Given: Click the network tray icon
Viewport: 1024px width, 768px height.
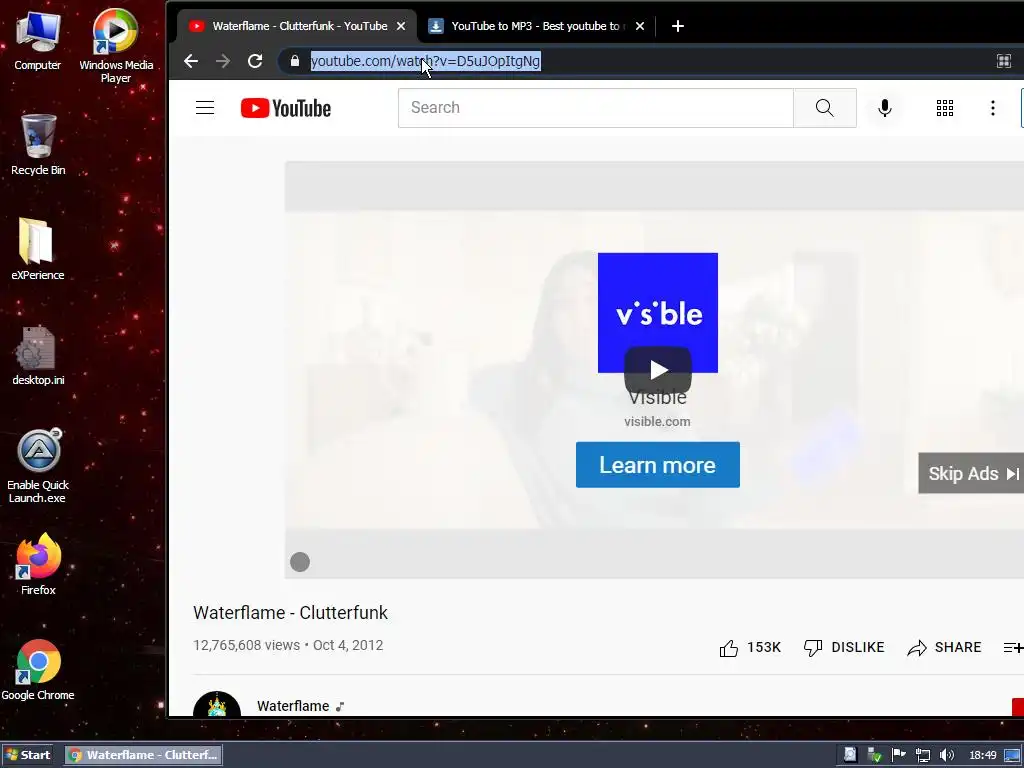Looking at the screenshot, I should 923,755.
